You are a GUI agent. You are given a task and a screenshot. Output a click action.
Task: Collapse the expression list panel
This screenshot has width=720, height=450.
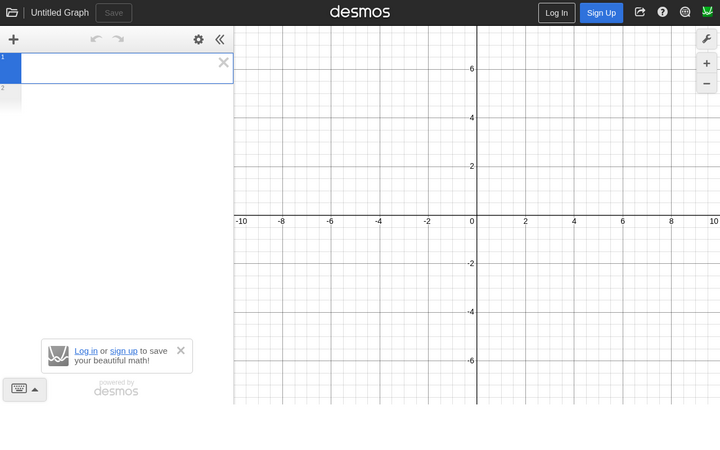[x=220, y=39]
